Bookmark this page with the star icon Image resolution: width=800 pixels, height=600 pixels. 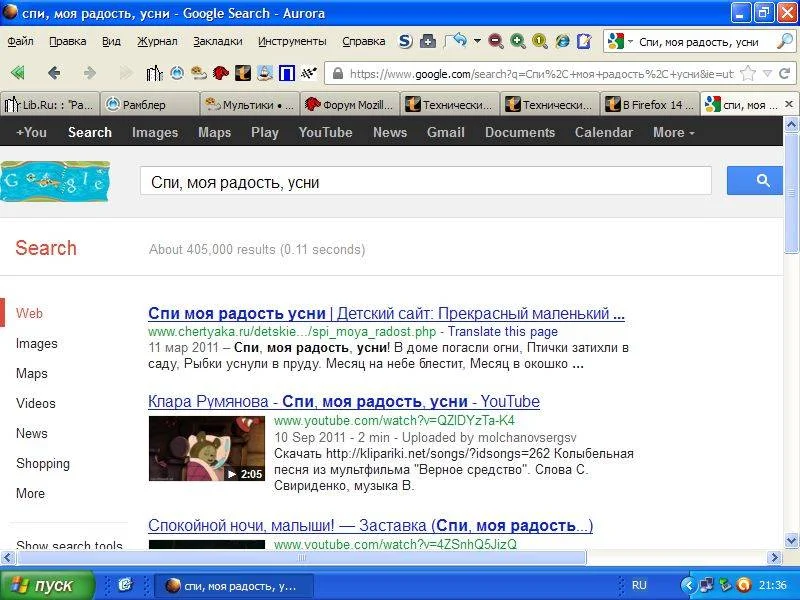[747, 74]
